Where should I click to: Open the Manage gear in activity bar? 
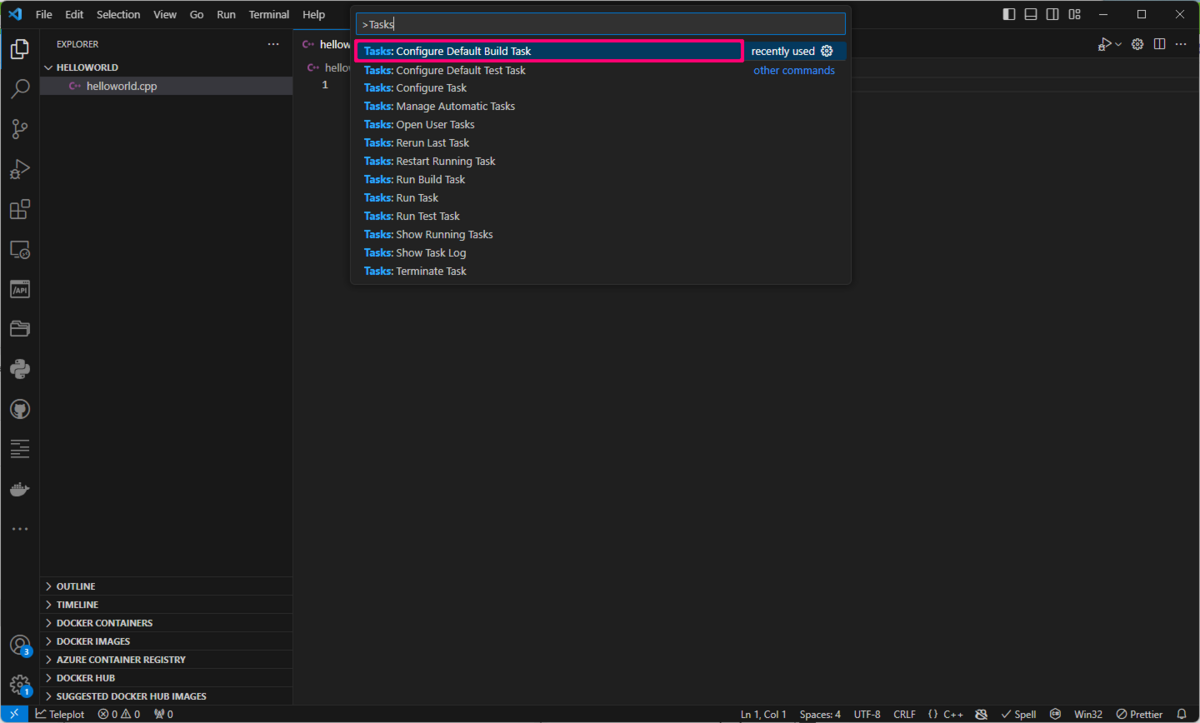pos(20,685)
